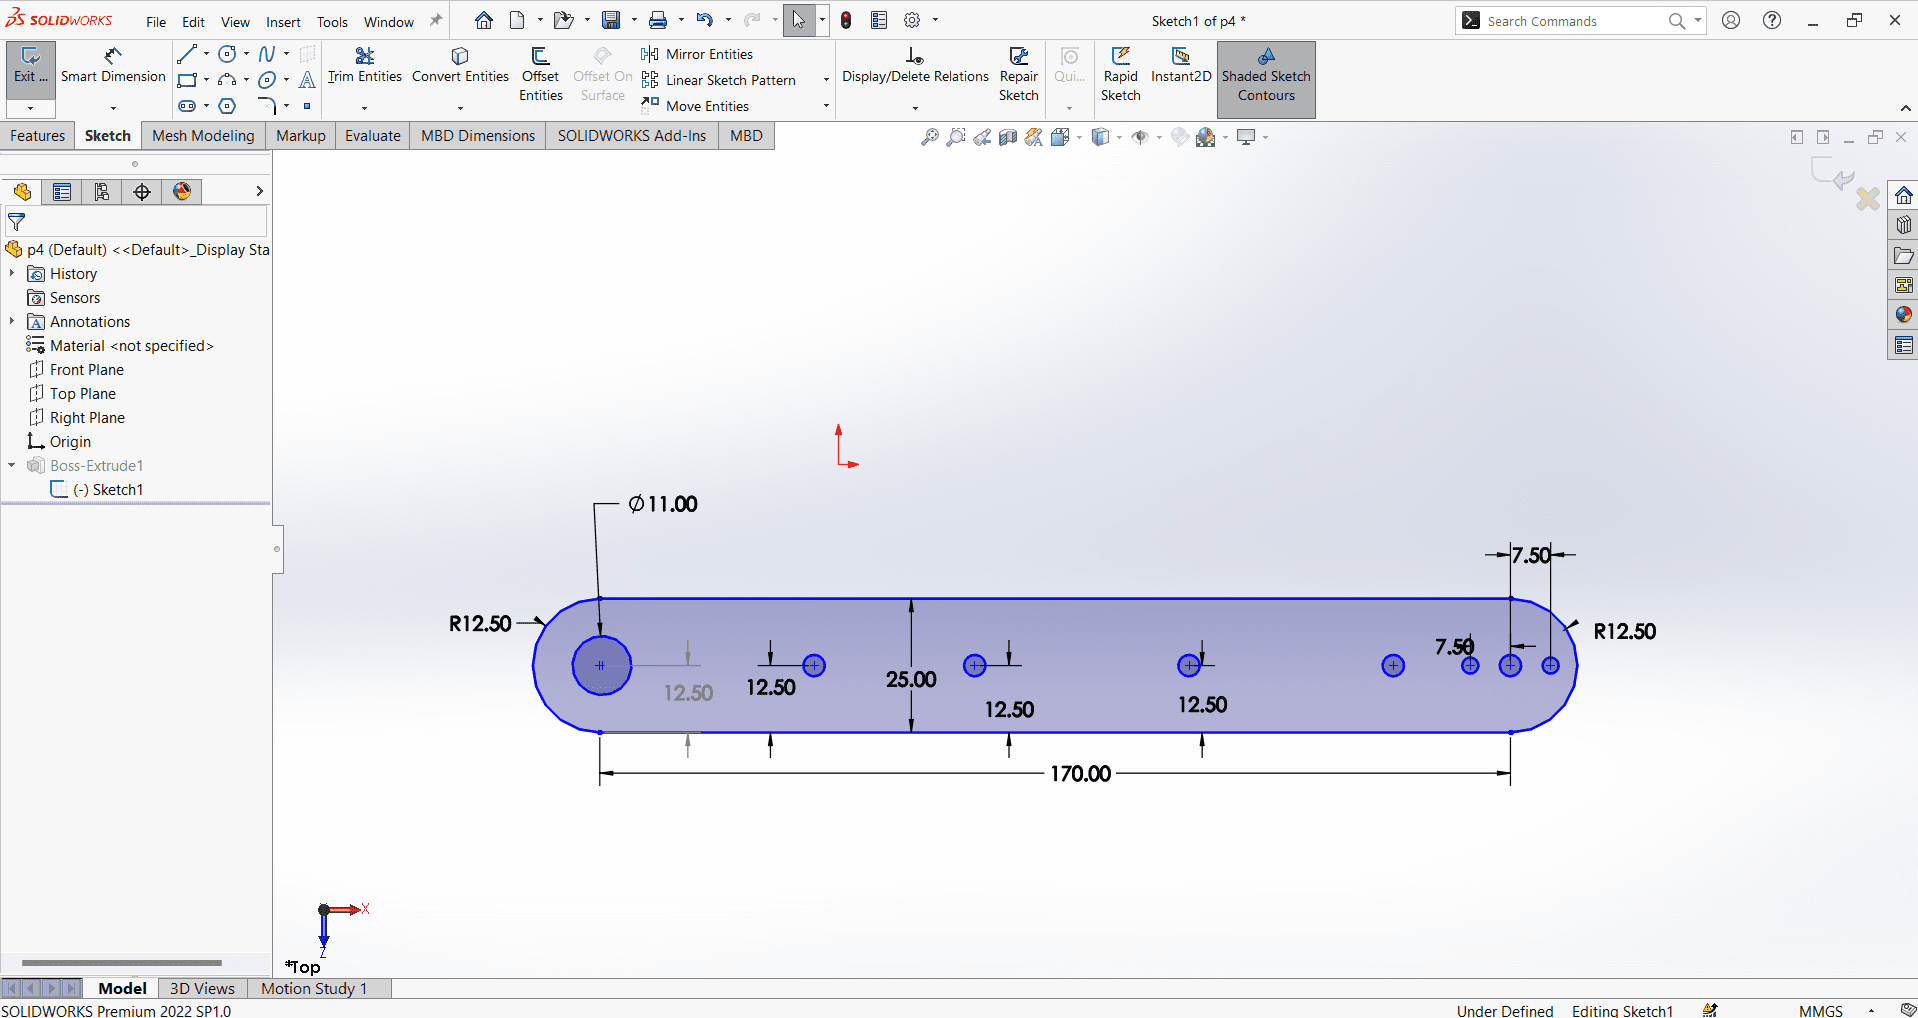Select the Corner Rectangle tool
Screen dimensions: 1918x1018
(x=187, y=80)
